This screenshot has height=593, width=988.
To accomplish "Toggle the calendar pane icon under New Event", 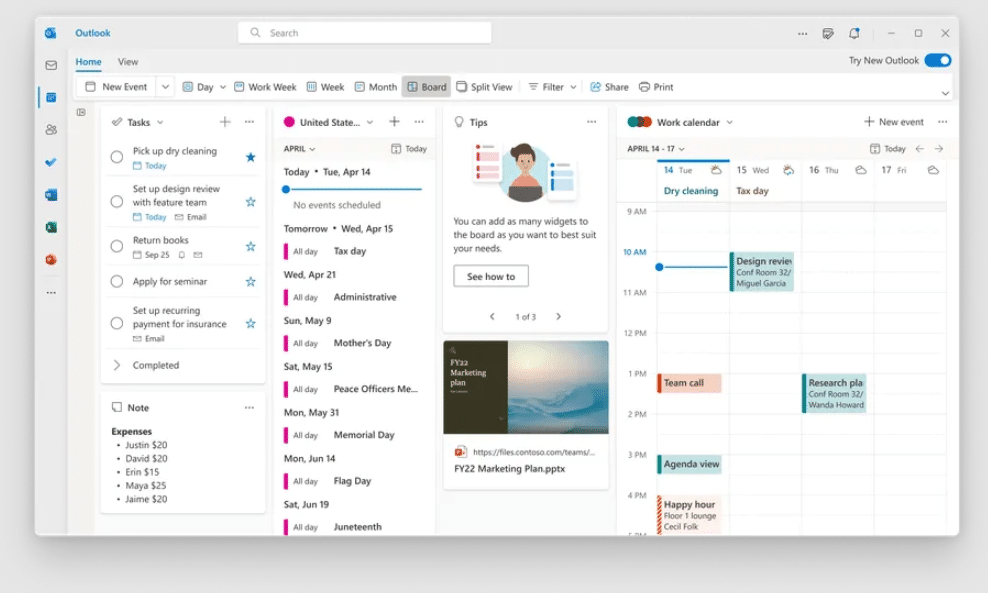I will tap(81, 112).
